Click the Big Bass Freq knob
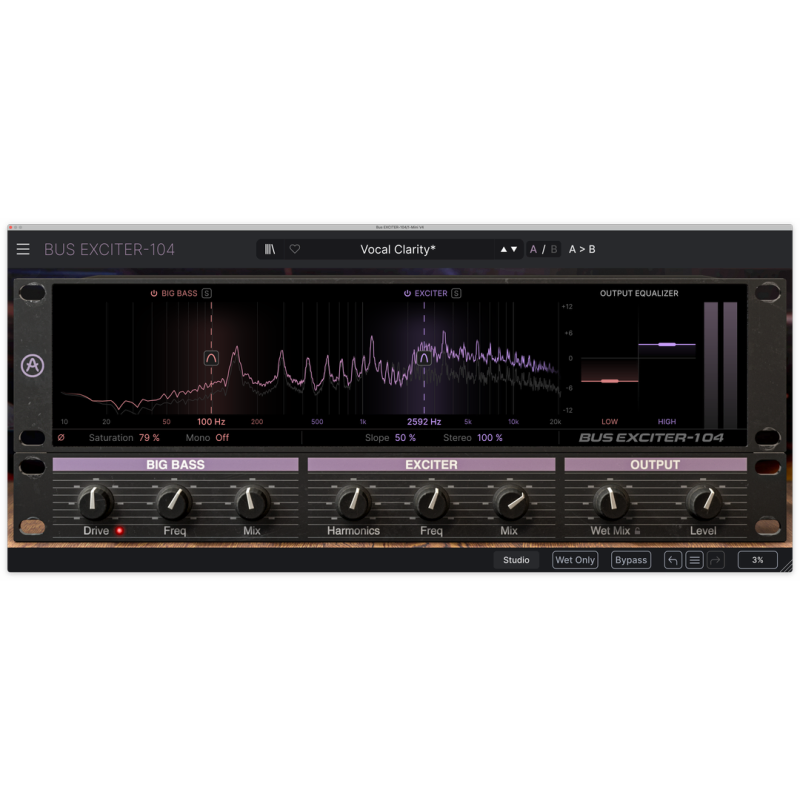Viewport: 800px width, 800px height. [x=174, y=502]
